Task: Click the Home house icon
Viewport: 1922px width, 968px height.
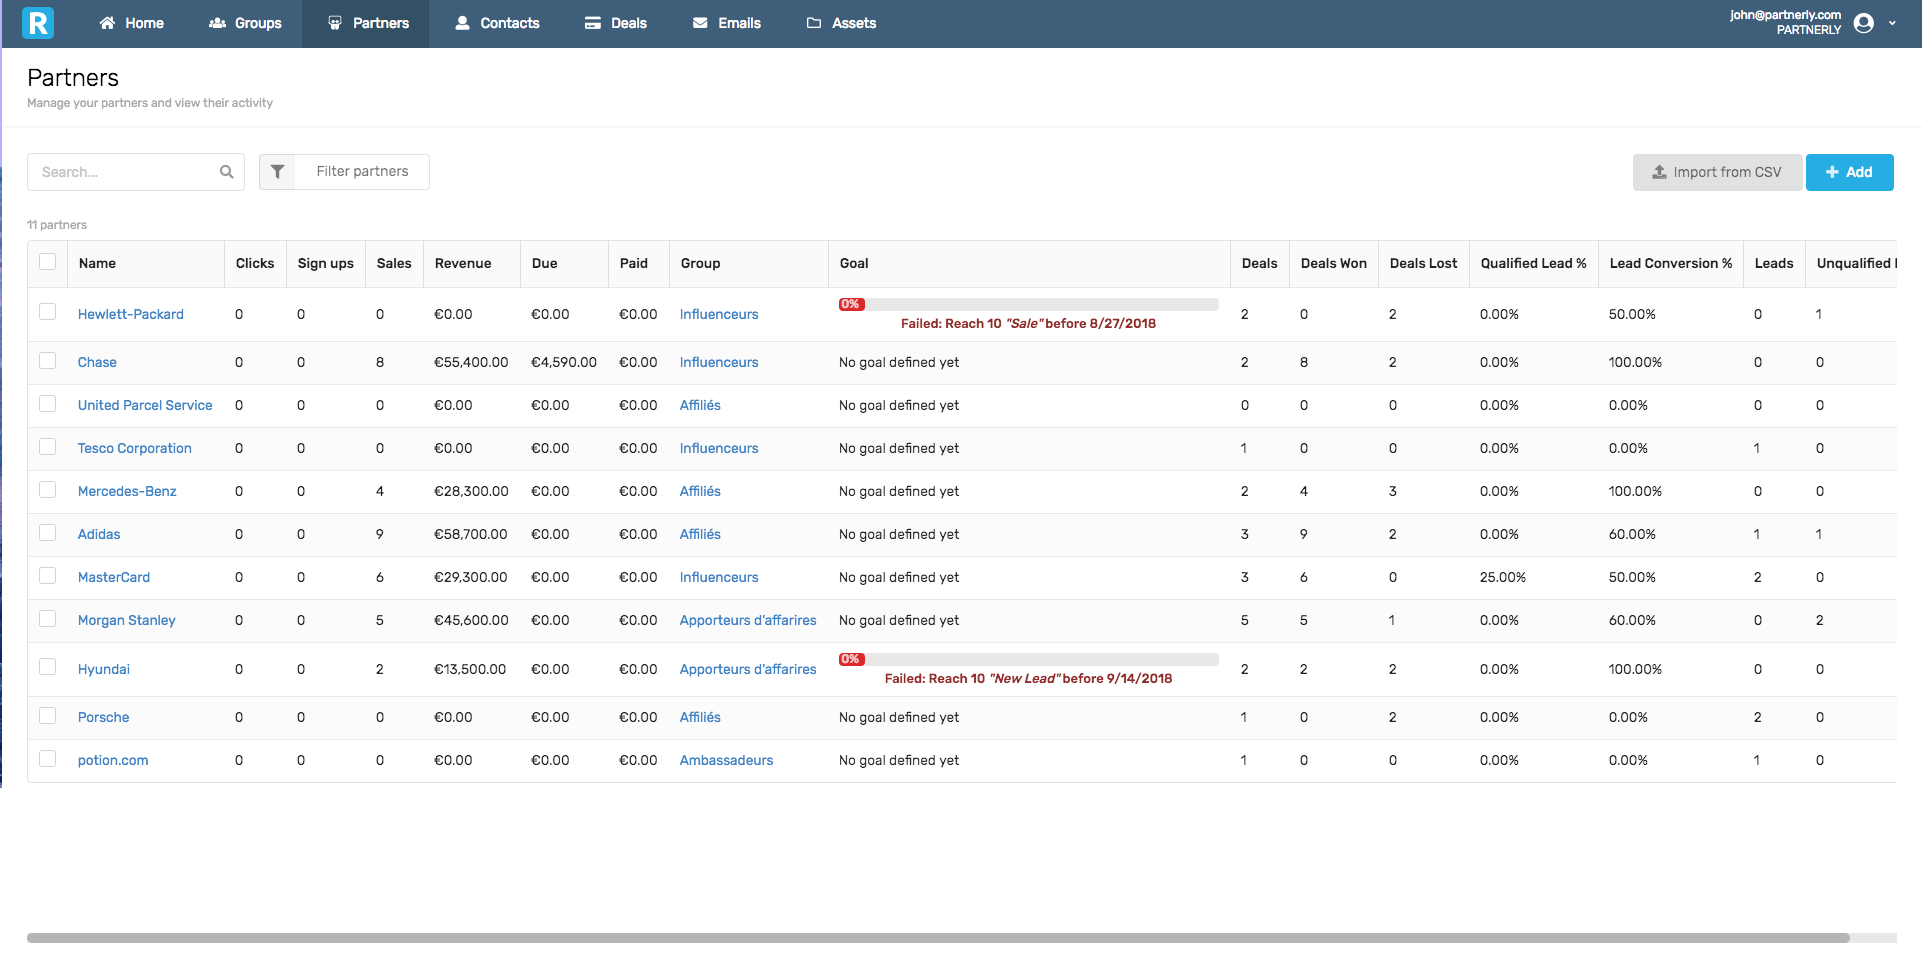Action: (107, 23)
